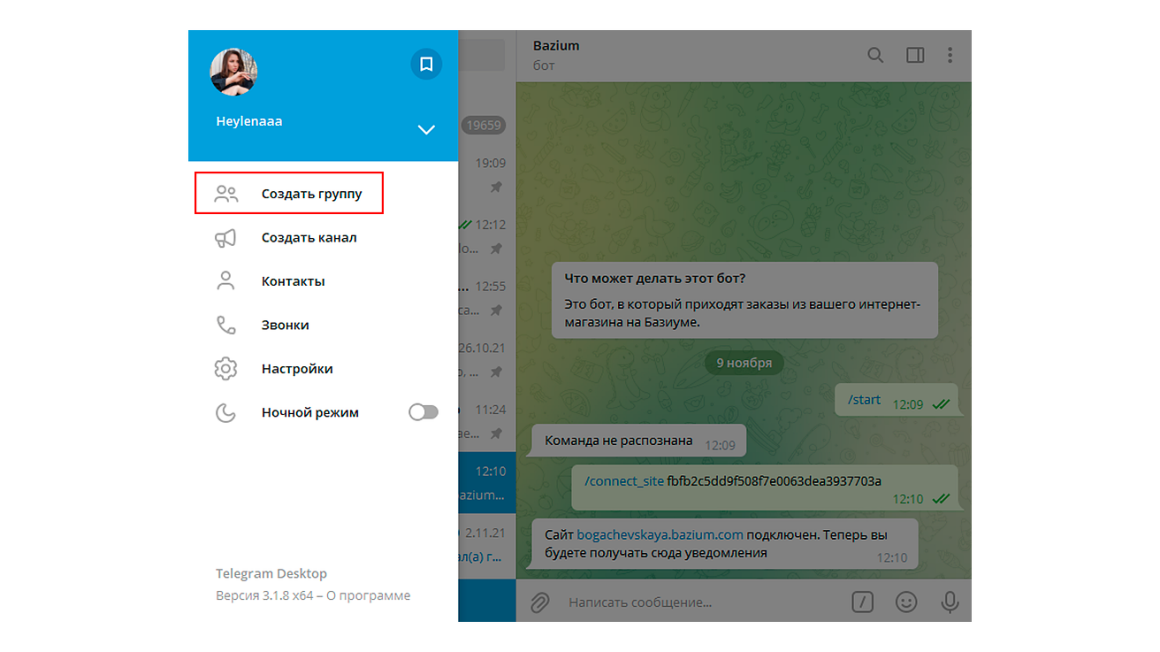Screen dimensions: 1160x652
Task: Click the /connect_site command link
Action: [x=624, y=481]
